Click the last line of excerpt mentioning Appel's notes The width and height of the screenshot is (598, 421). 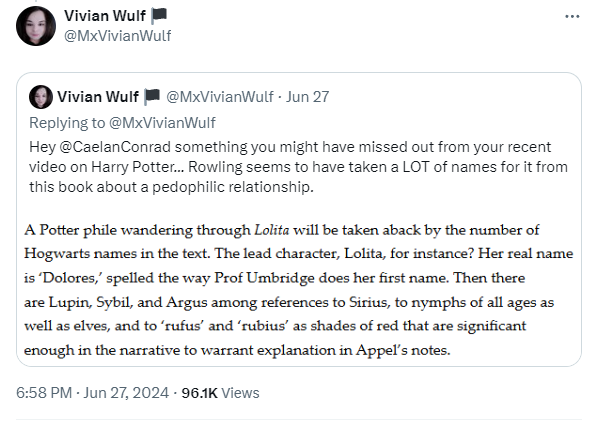pos(237,350)
